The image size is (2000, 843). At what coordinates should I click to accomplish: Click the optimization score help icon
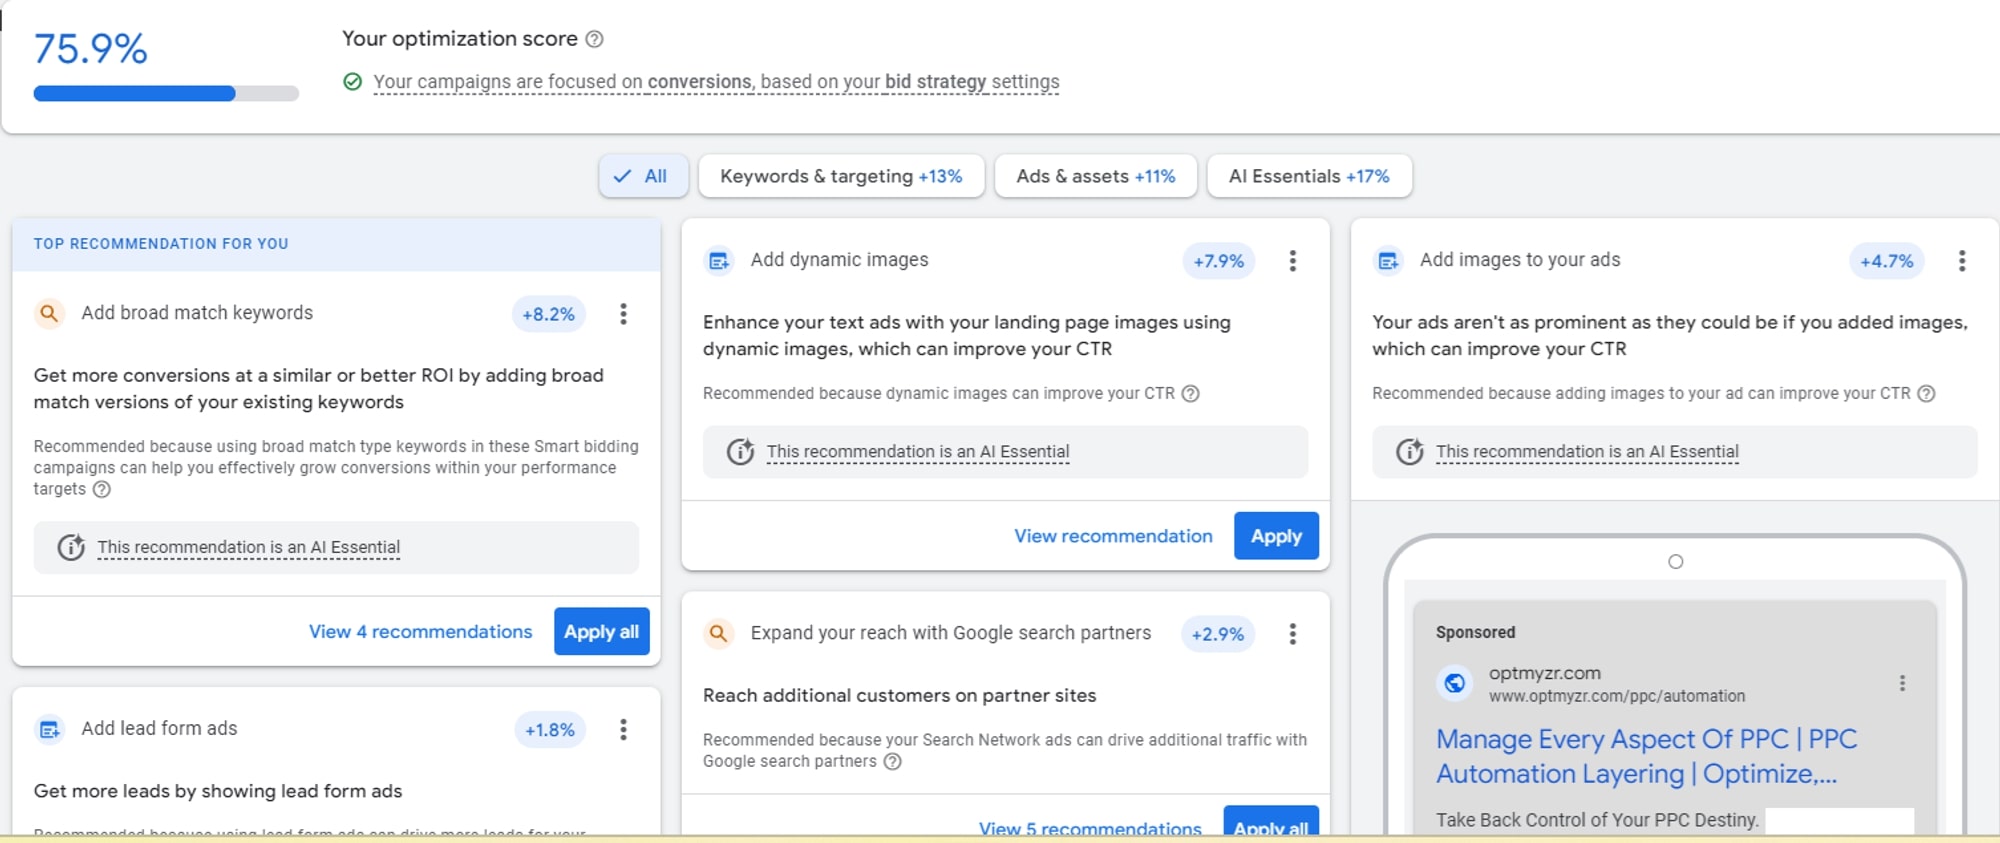pos(594,39)
